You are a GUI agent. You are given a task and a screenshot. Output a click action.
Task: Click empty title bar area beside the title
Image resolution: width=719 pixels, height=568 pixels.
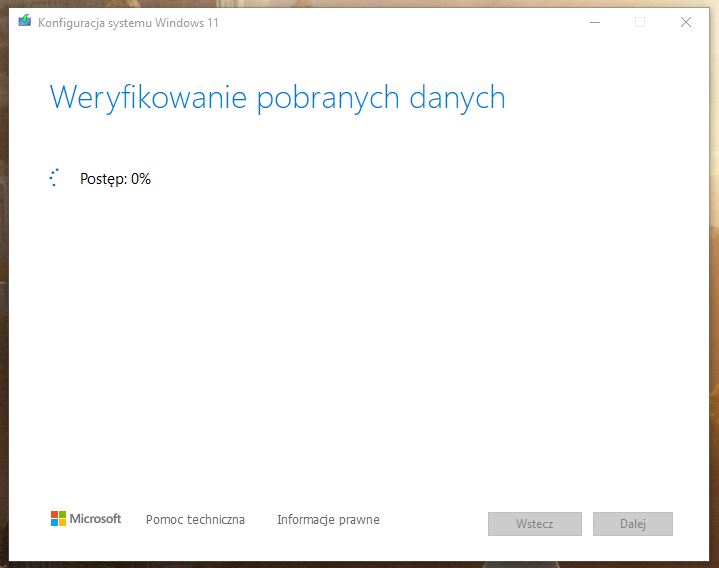(400, 22)
